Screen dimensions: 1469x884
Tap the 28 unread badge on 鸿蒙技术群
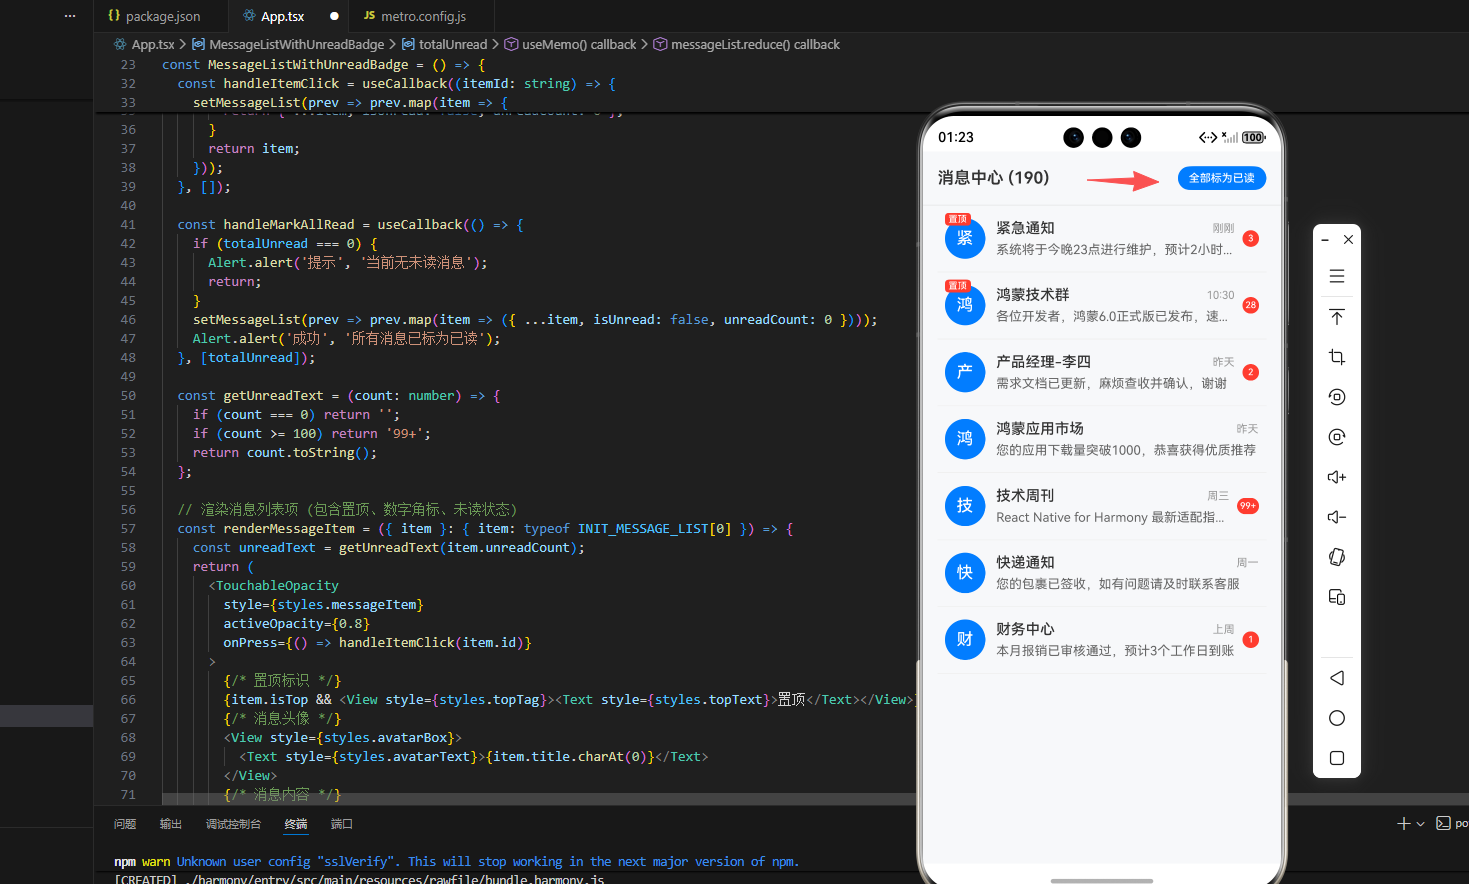coord(1250,305)
